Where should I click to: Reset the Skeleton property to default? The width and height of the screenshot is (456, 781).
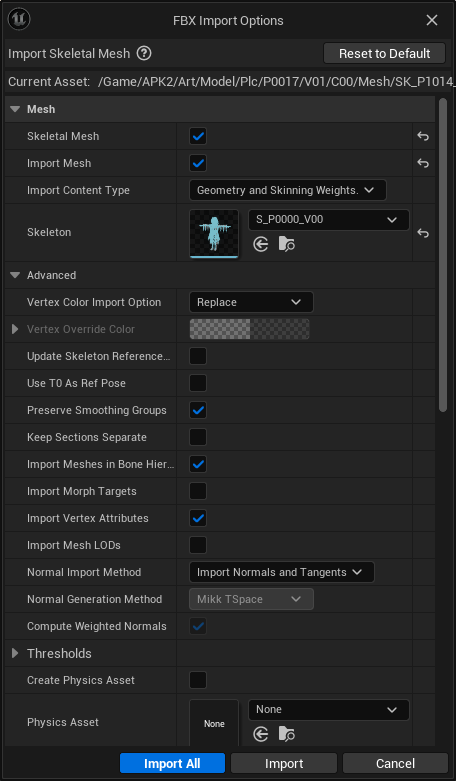pos(423,233)
